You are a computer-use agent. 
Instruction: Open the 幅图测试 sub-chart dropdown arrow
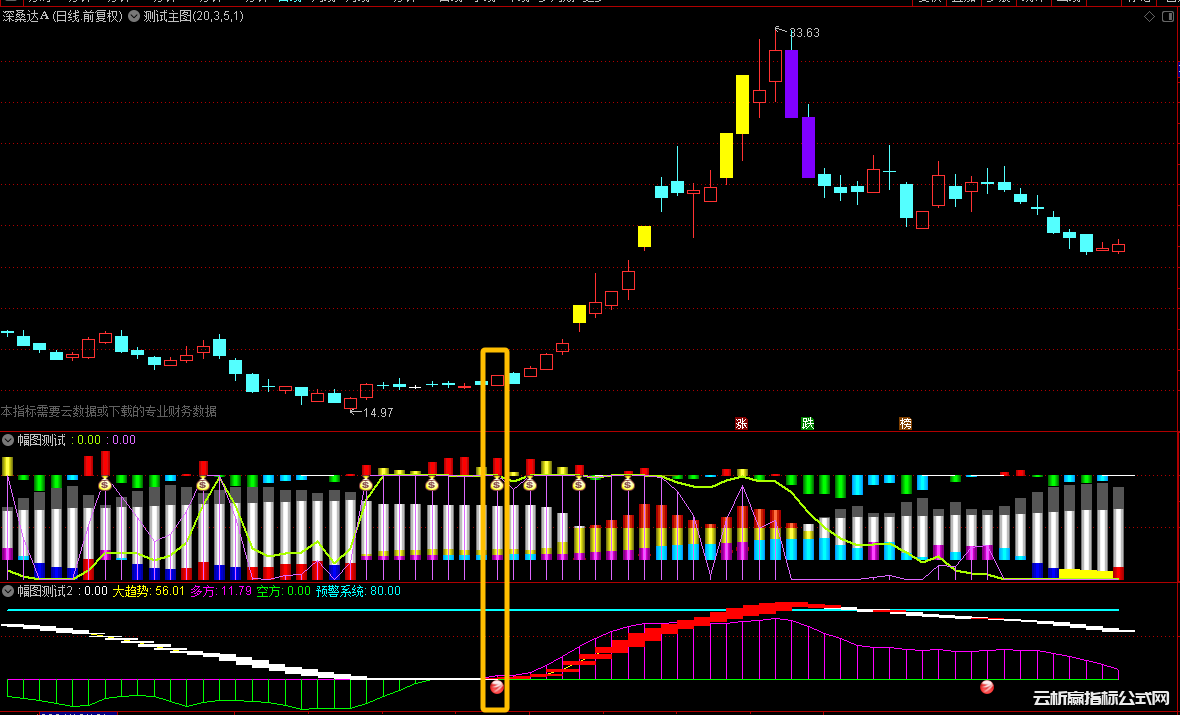point(8,440)
